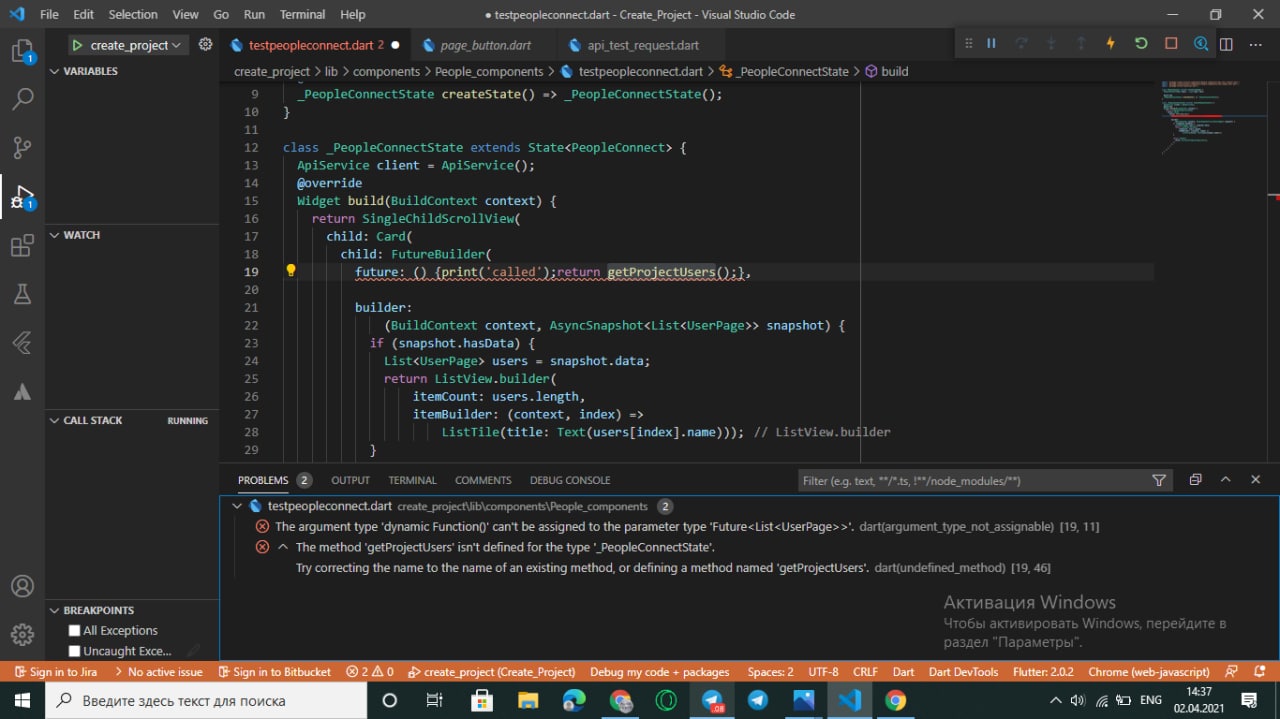Stop debugging with the red square

pyautogui.click(x=1171, y=44)
